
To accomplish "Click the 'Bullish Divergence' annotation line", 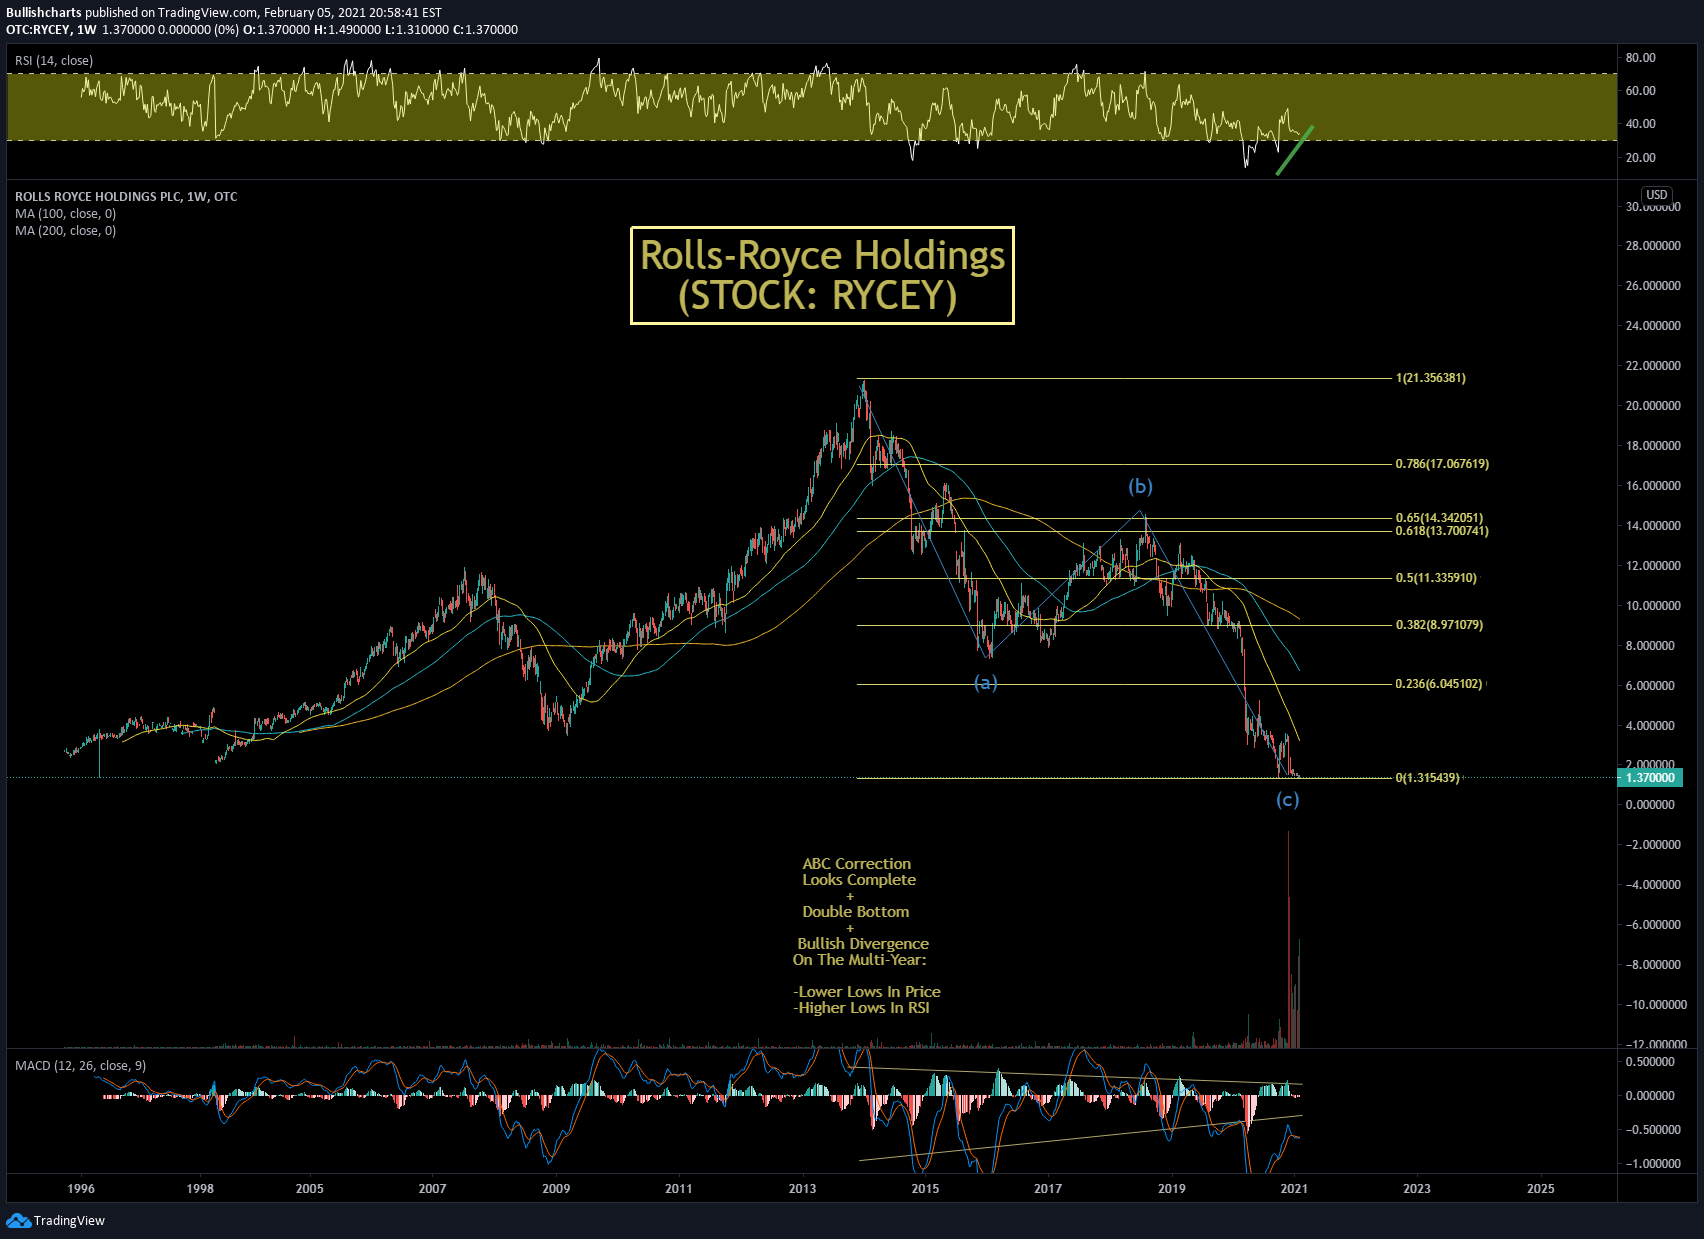I will (x=863, y=944).
